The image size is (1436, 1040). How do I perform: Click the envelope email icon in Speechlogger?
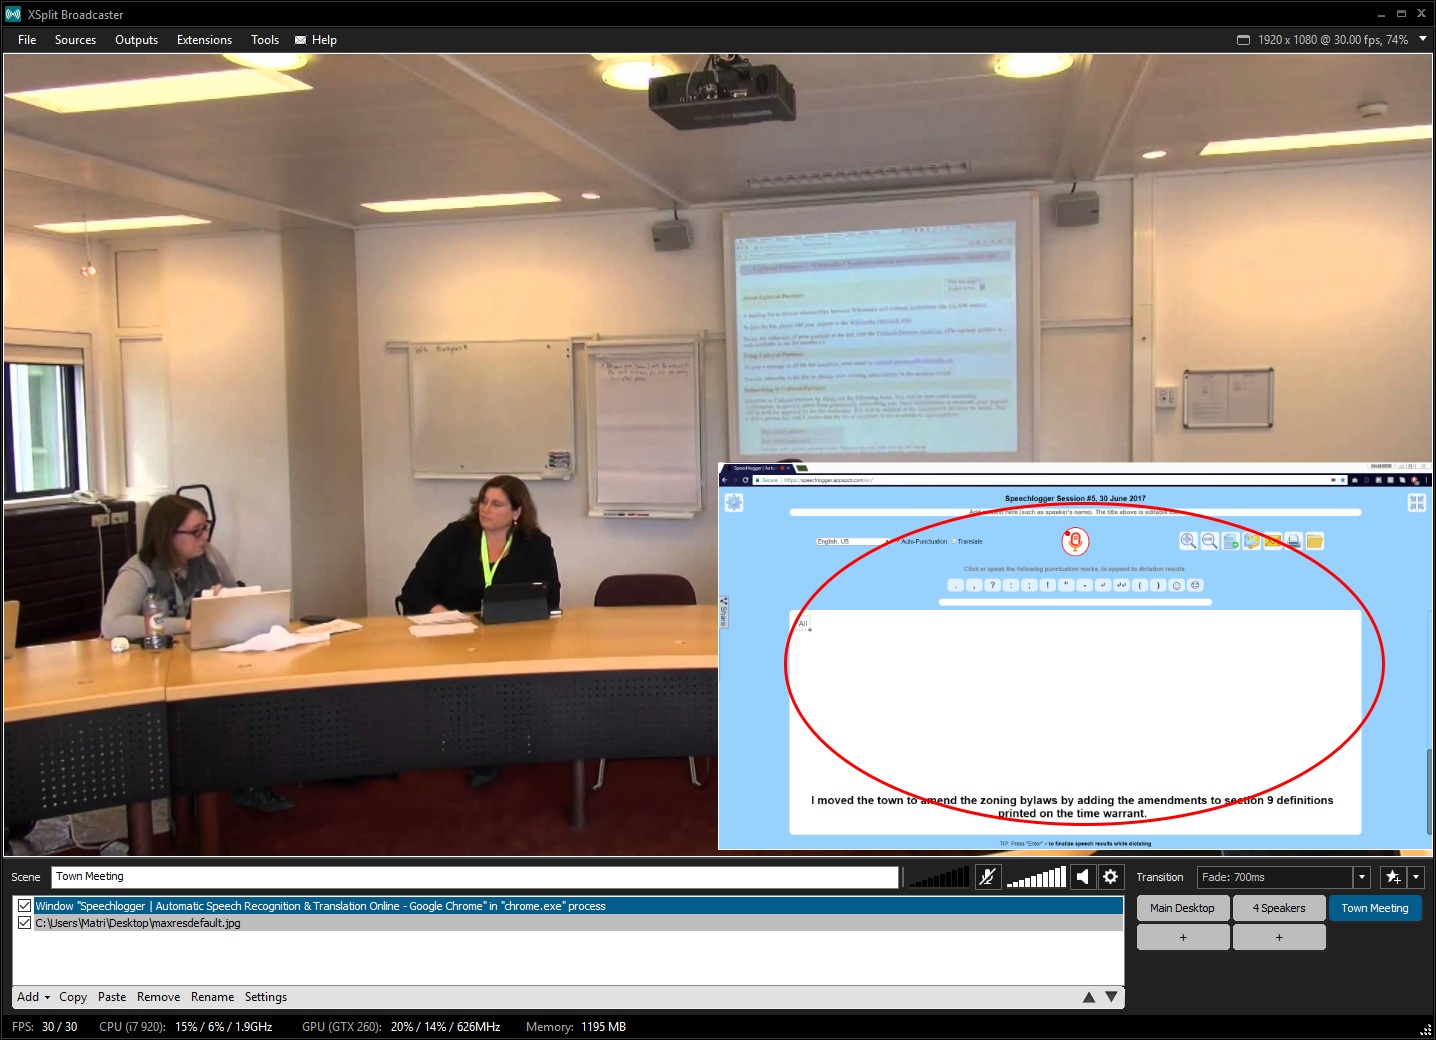[1273, 541]
